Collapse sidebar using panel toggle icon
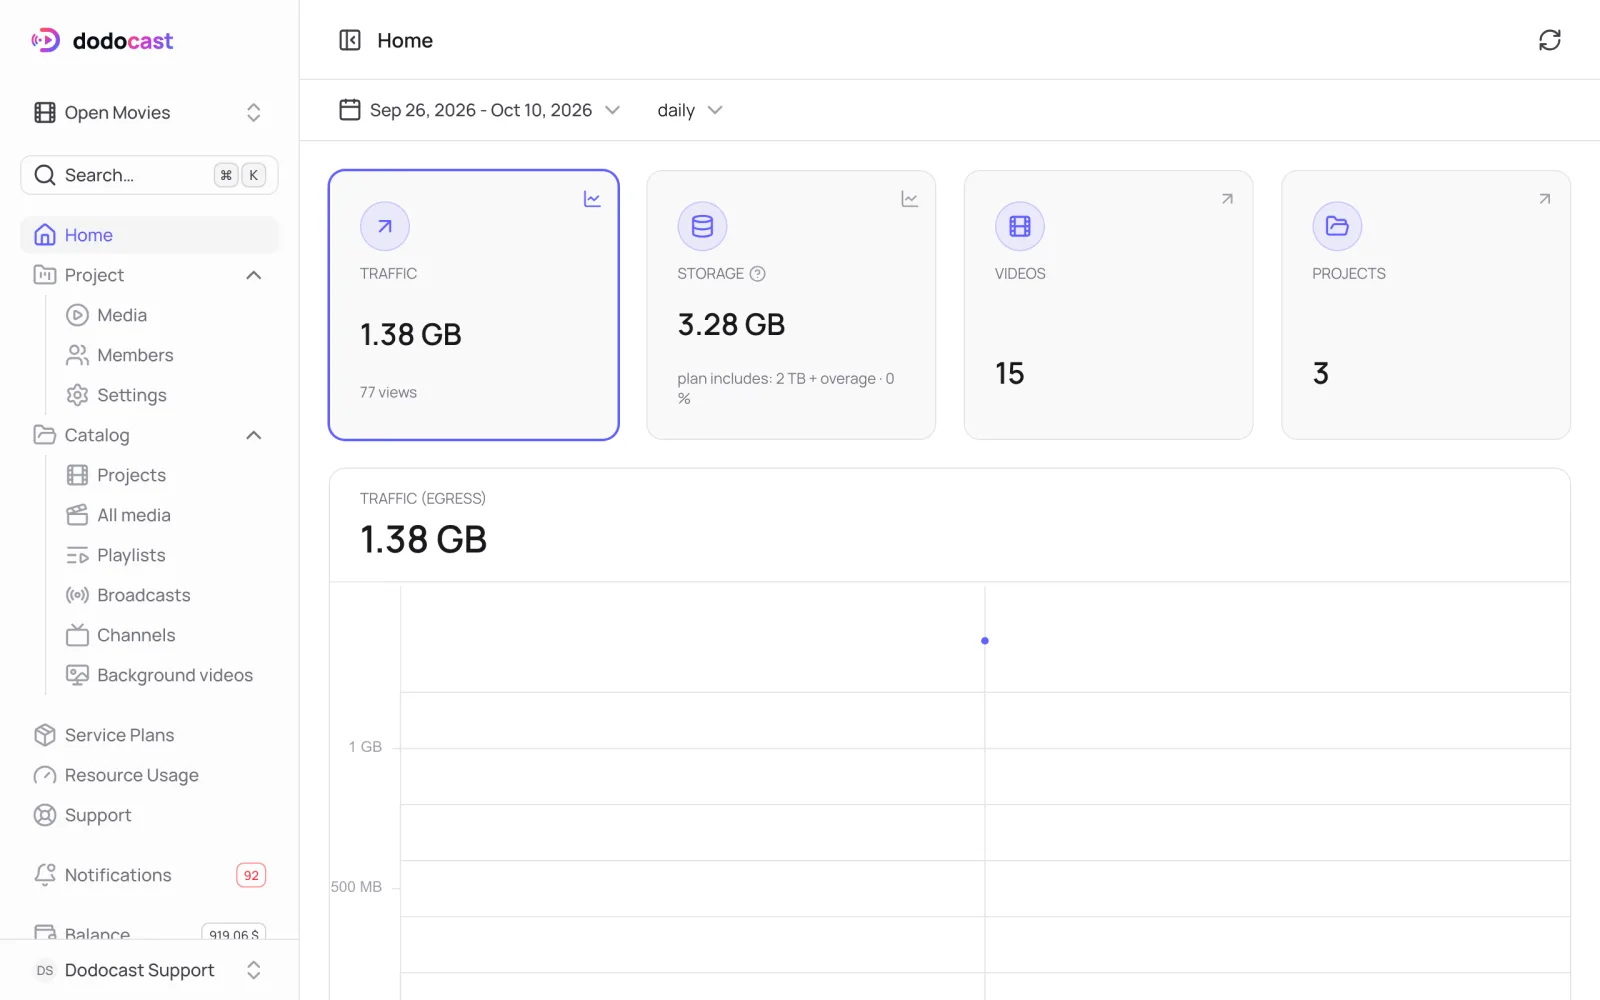Viewport: 1600px width, 1000px height. [x=350, y=40]
